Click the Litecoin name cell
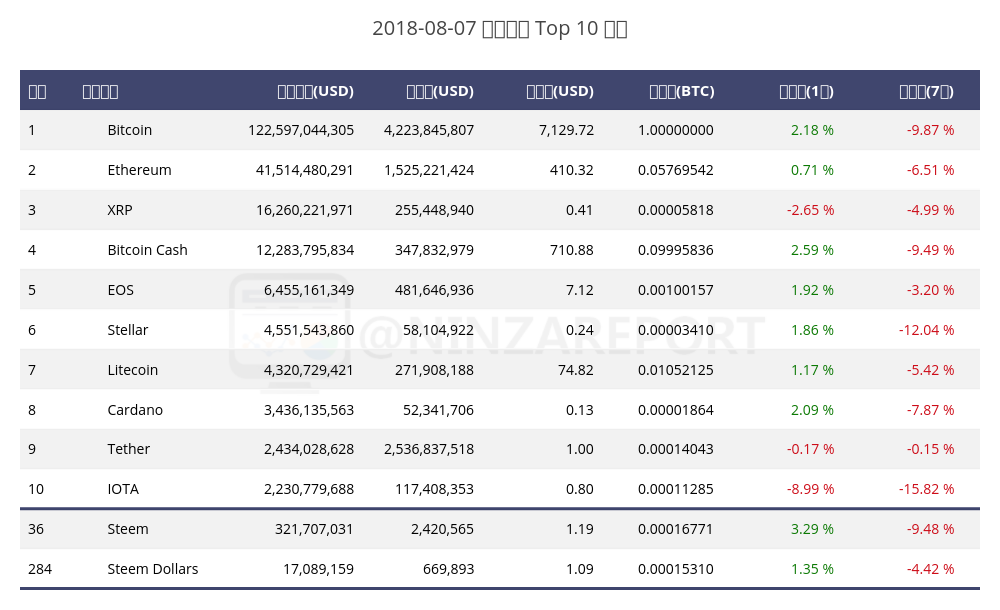1000x610 pixels. coord(133,370)
